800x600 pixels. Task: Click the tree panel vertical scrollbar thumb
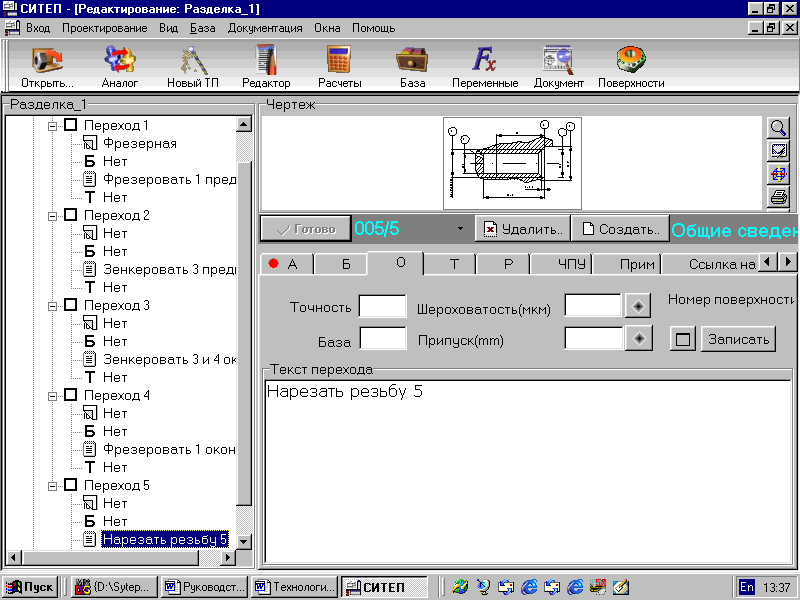point(245,334)
